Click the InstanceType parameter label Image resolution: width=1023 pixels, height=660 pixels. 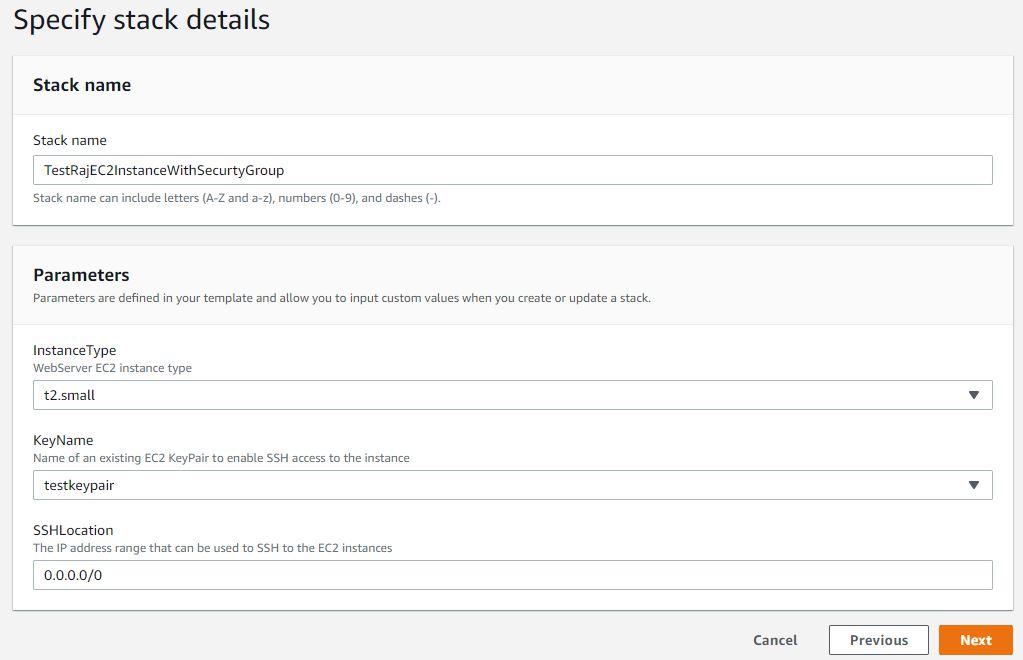click(x=73, y=350)
